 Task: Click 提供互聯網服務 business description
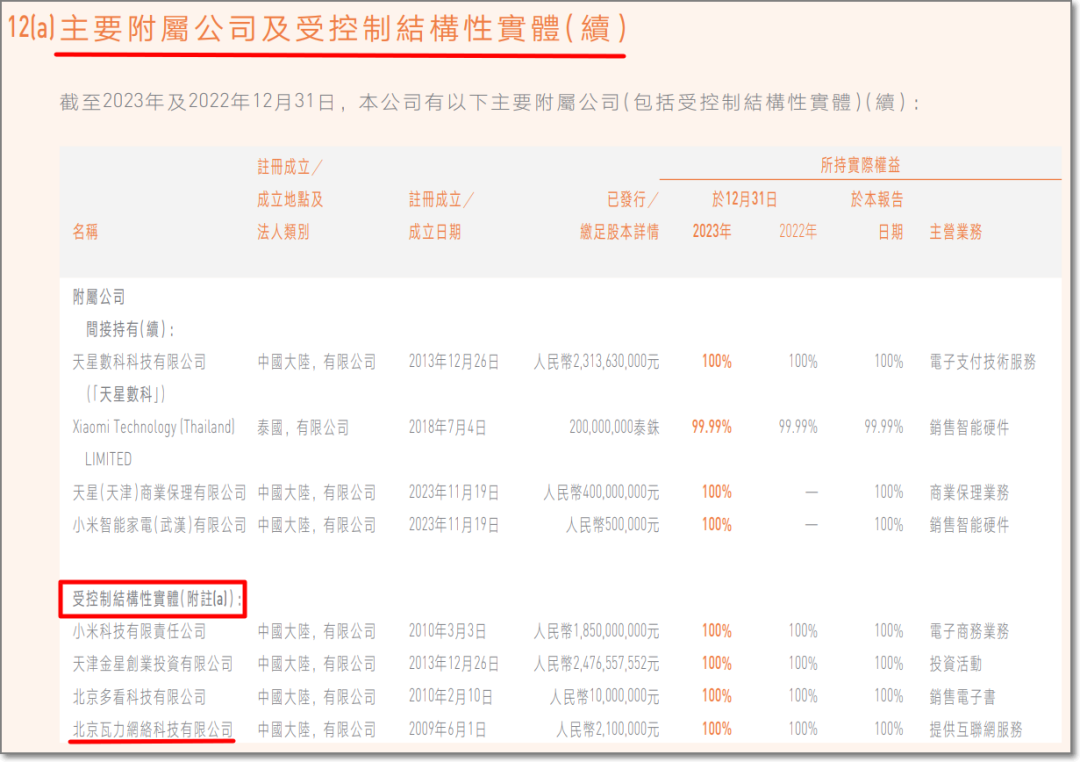(x=976, y=730)
